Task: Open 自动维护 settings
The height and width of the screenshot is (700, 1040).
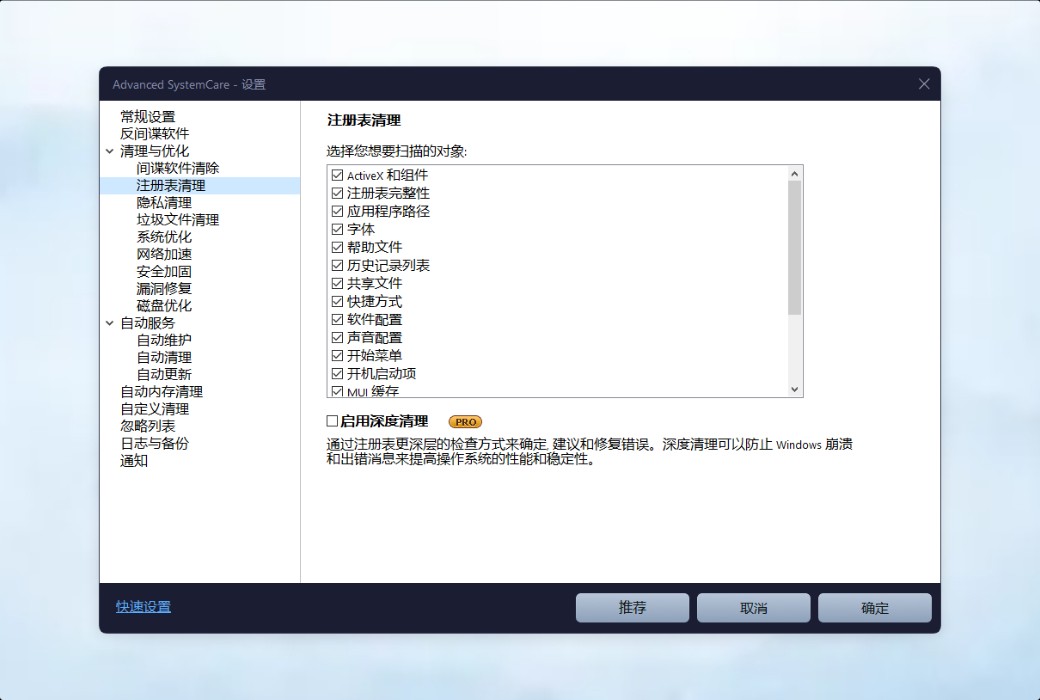Action: pos(164,340)
